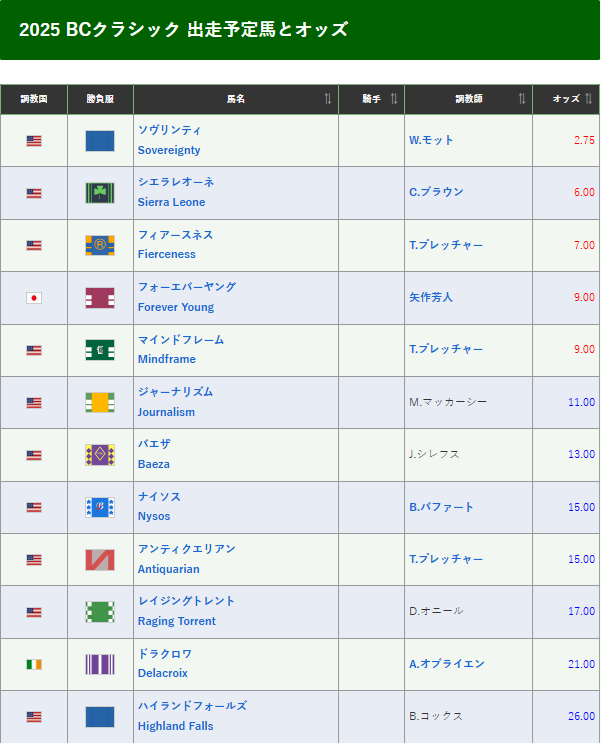This screenshot has width=602, height=743.
Task: Click the 調教国 column header
Action: 34,99
